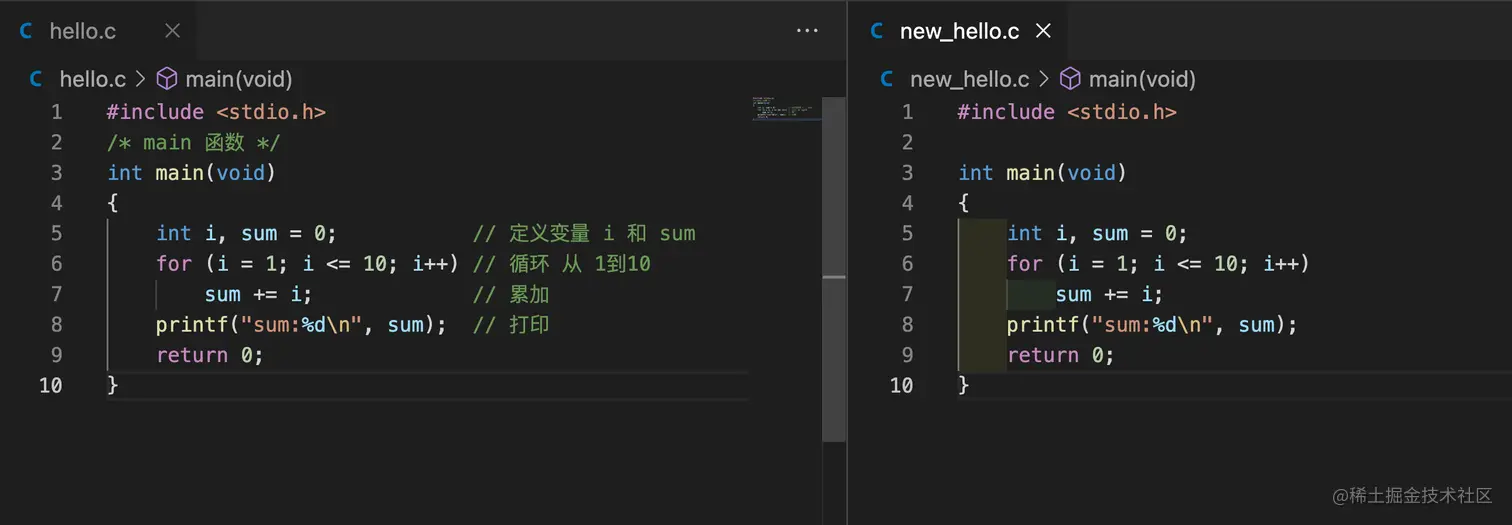Click the opening brace on line 4 of hello.c

[x=113, y=203]
